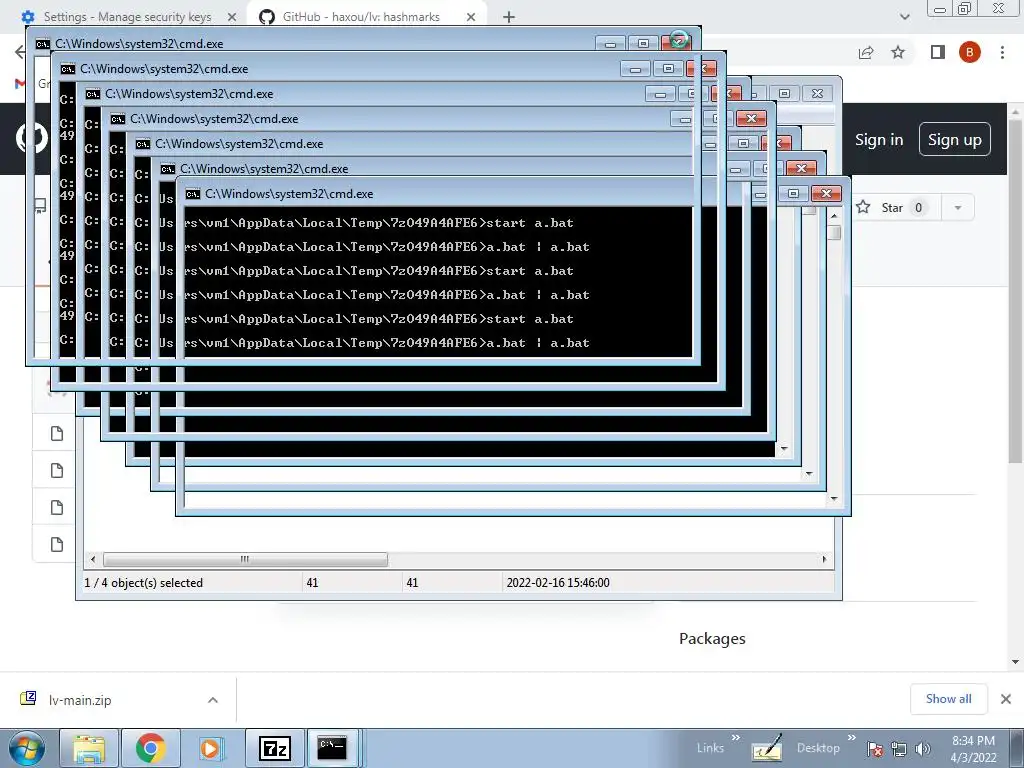Switch to GitHub haxou/lv tab
Screen dimensions: 1024x768
361,17
